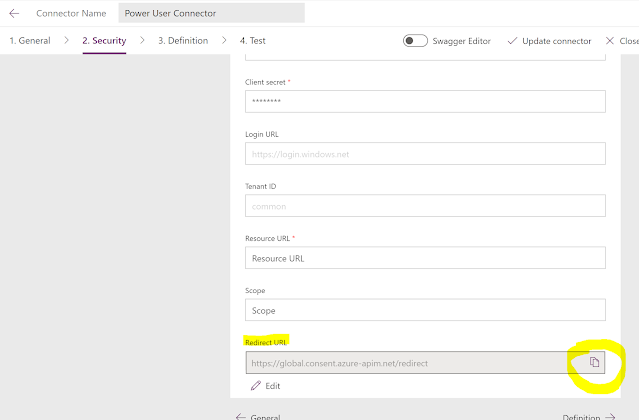Click the Update connector checkmark icon
639x420 pixels.
pos(513,41)
